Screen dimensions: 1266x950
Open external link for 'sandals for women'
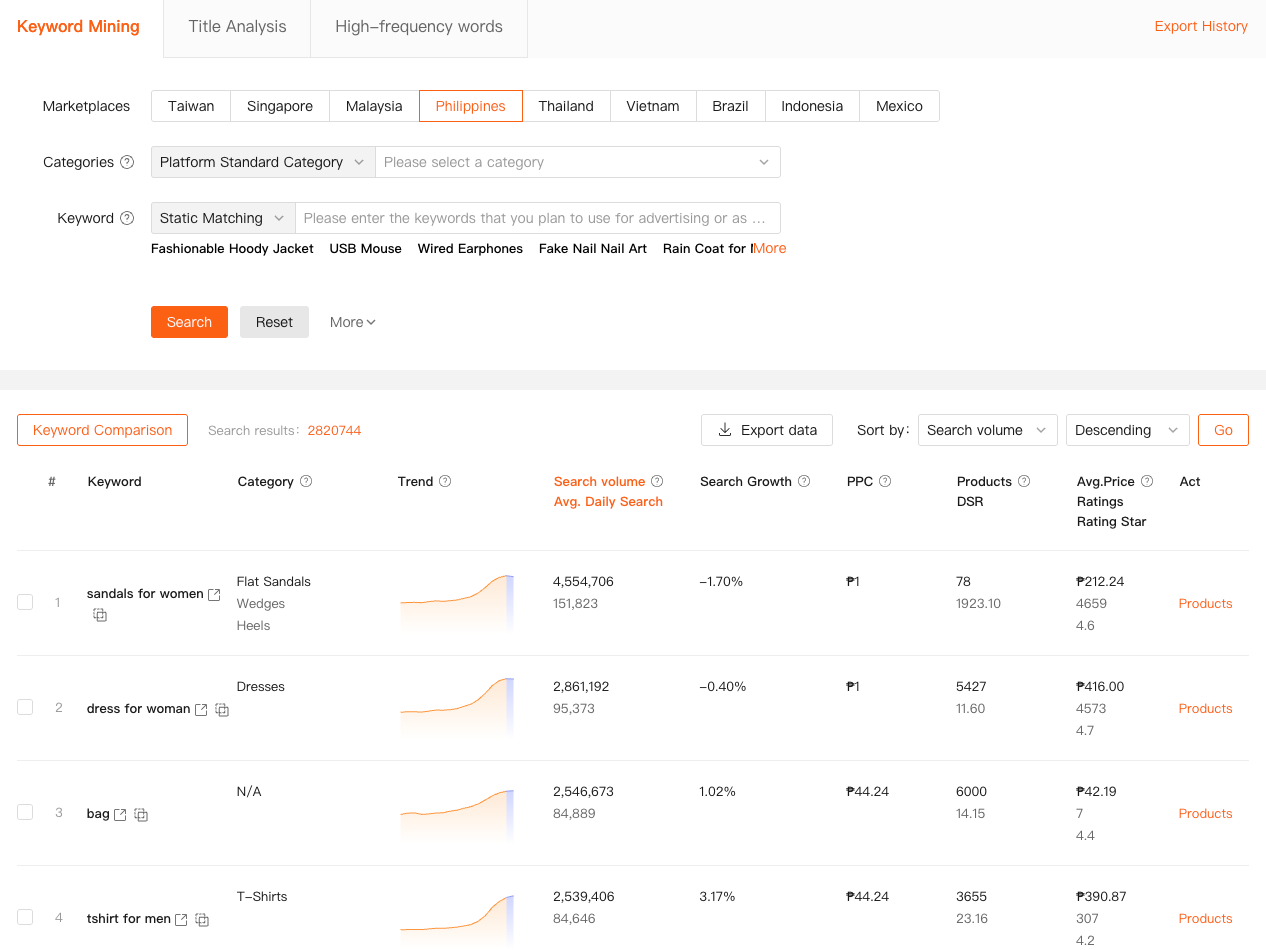point(214,594)
